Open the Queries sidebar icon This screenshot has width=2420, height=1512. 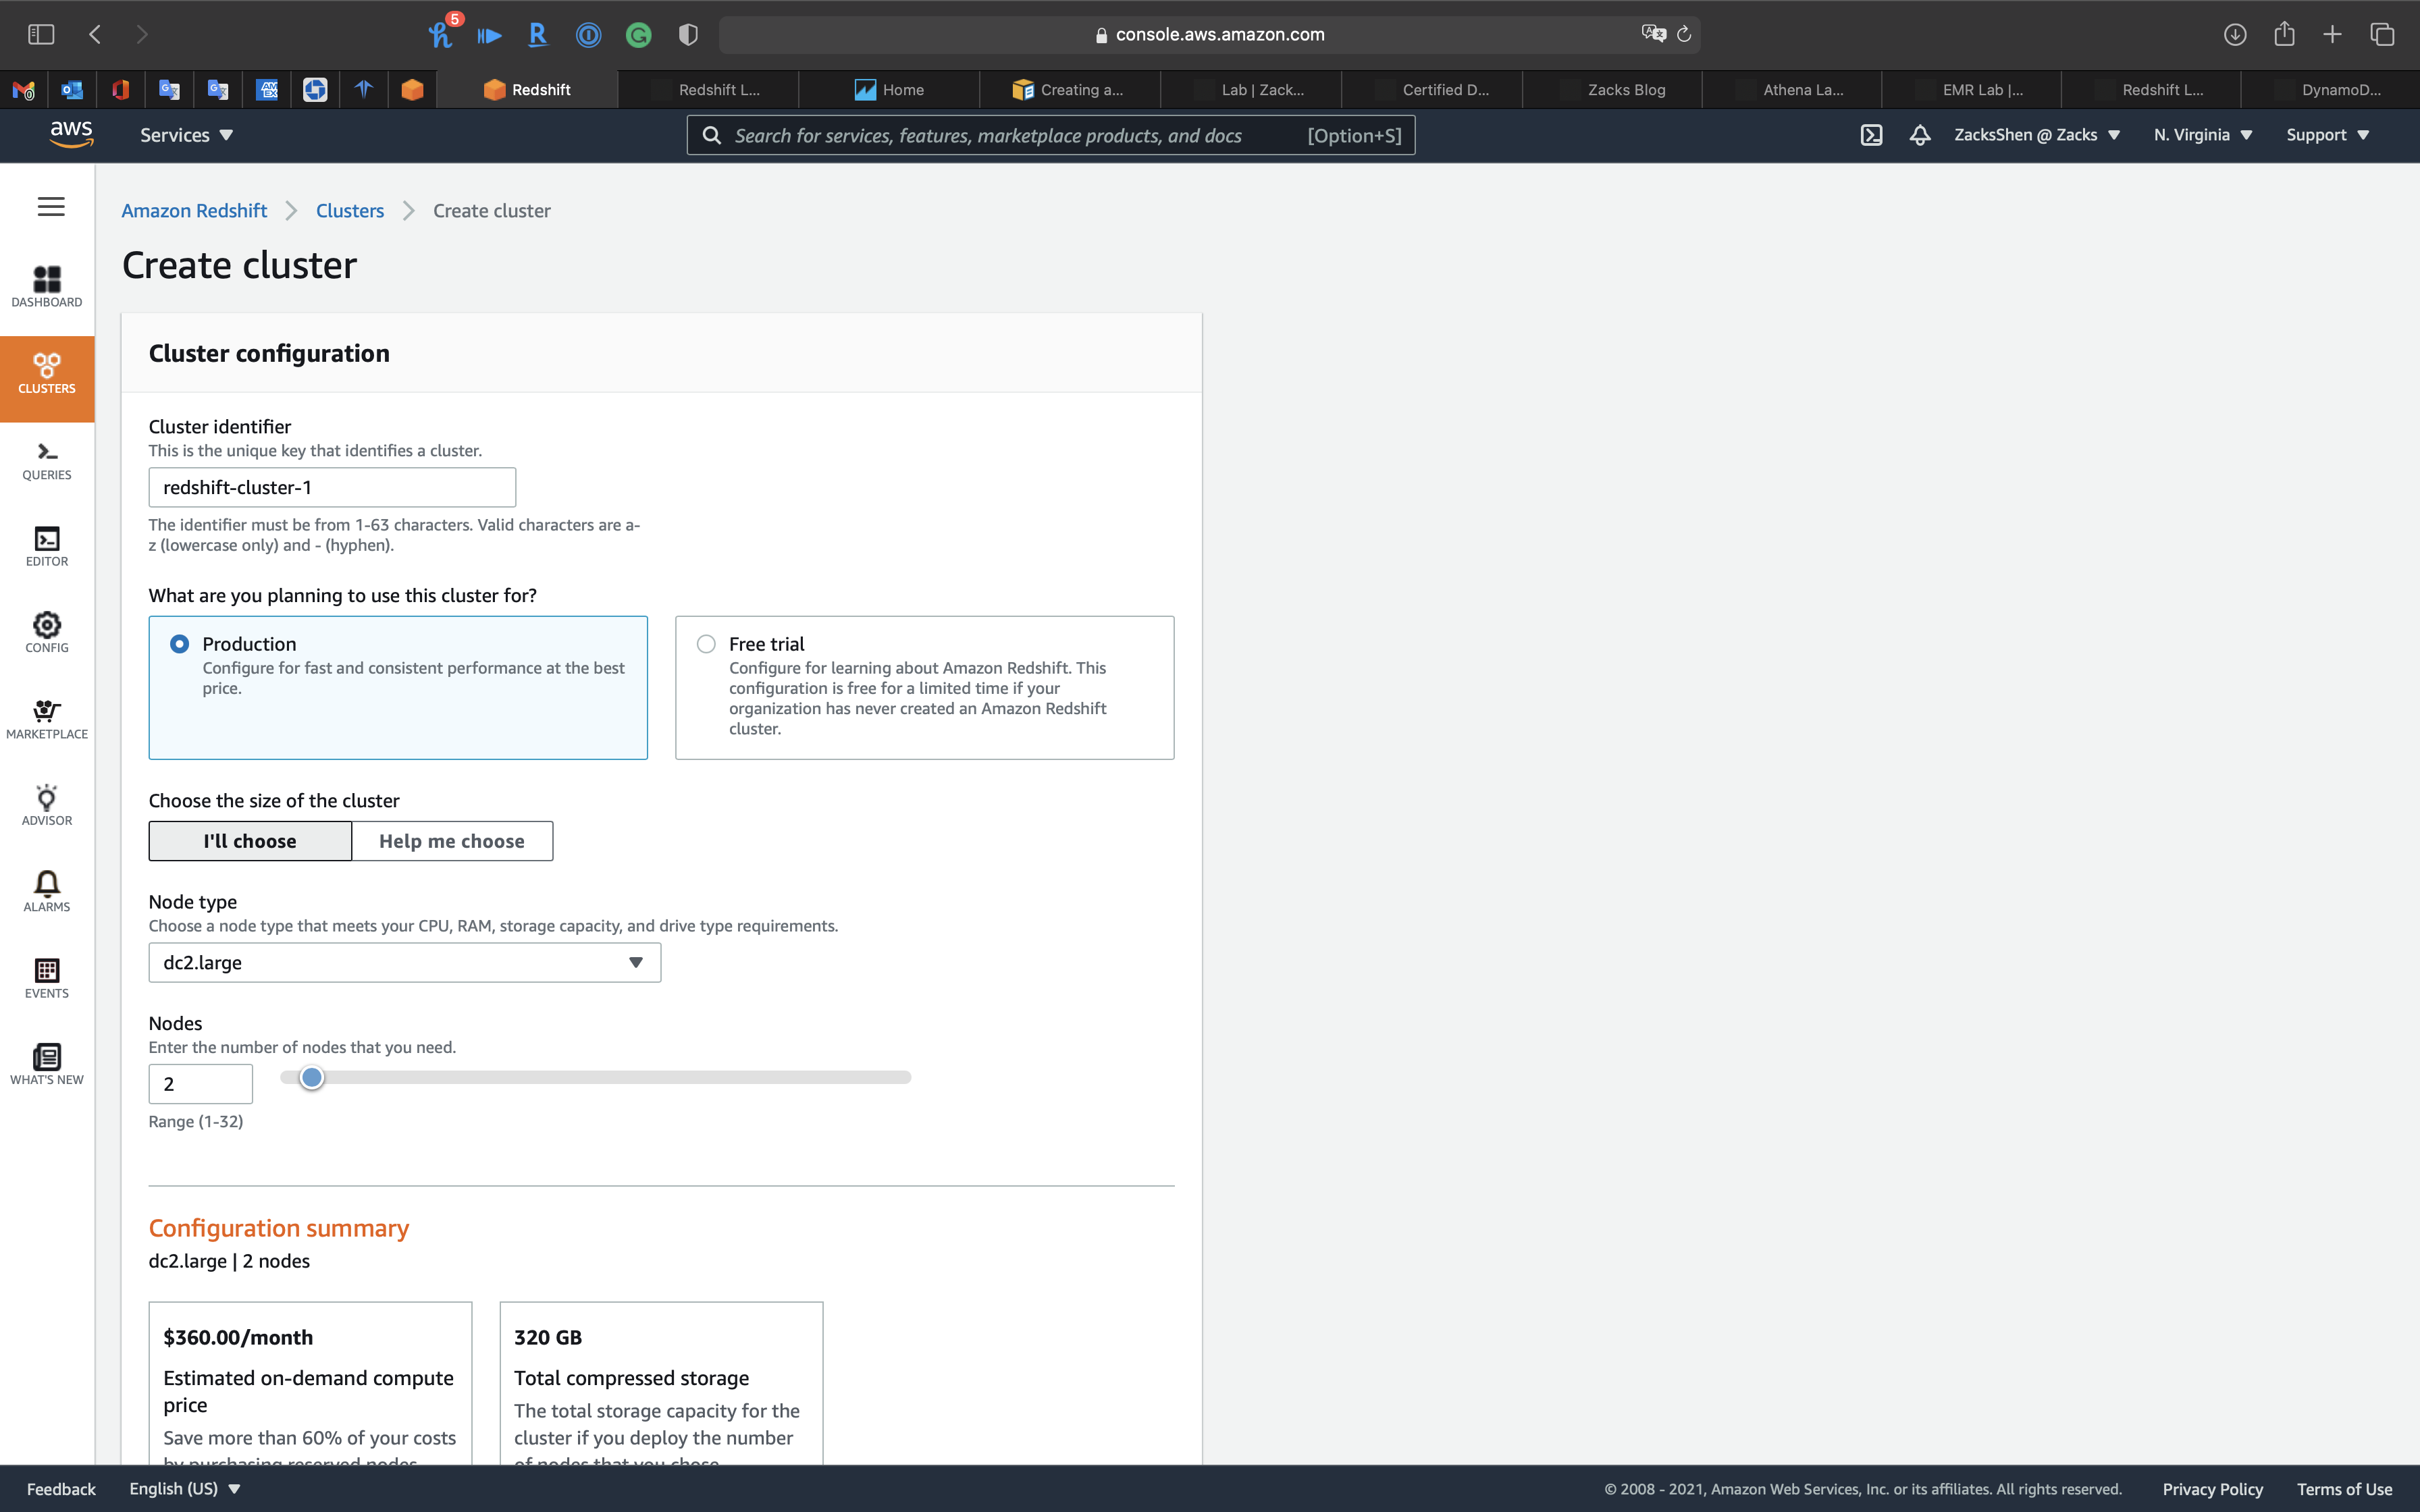(47, 460)
